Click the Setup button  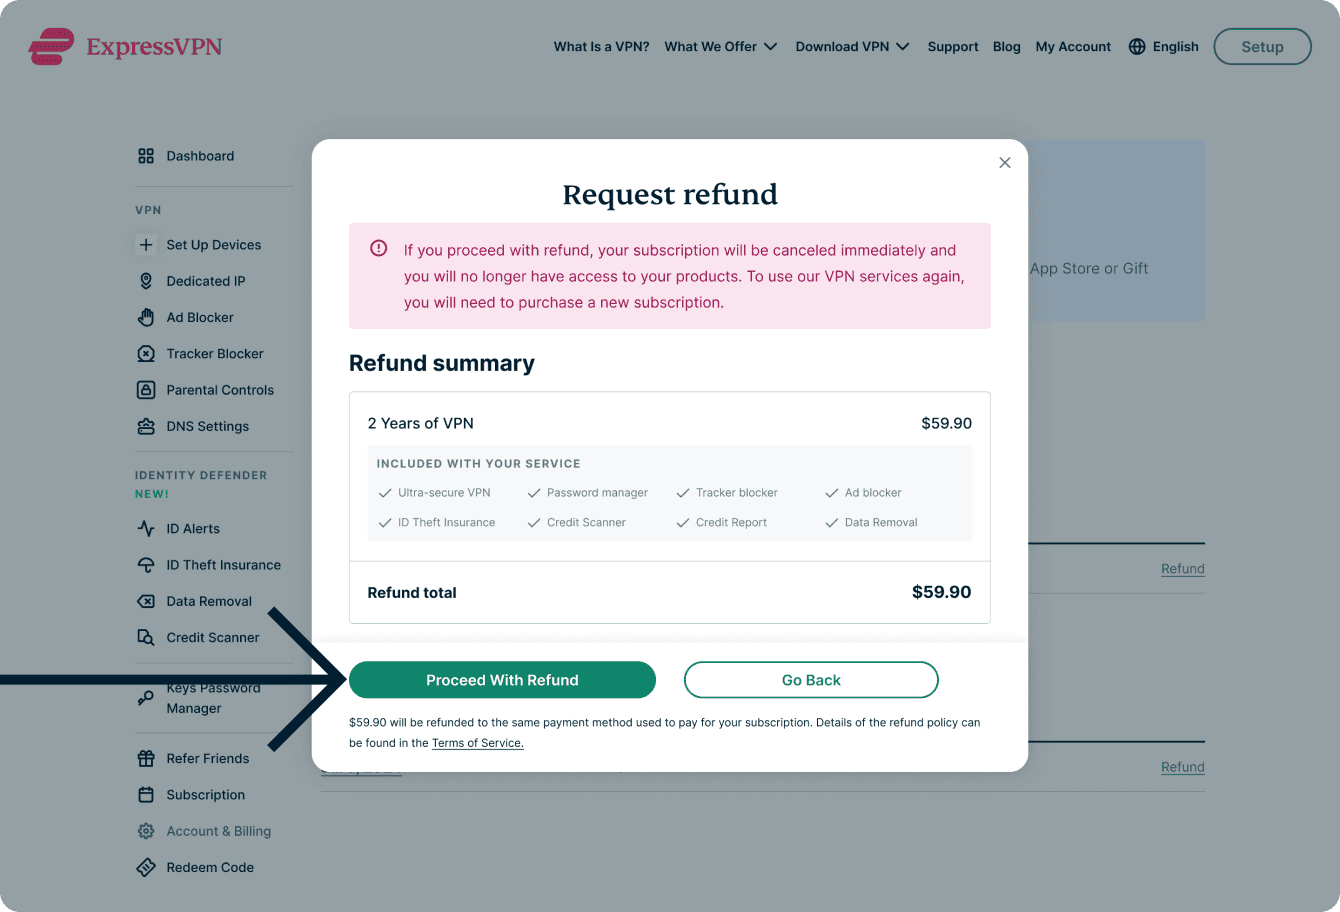1262,47
